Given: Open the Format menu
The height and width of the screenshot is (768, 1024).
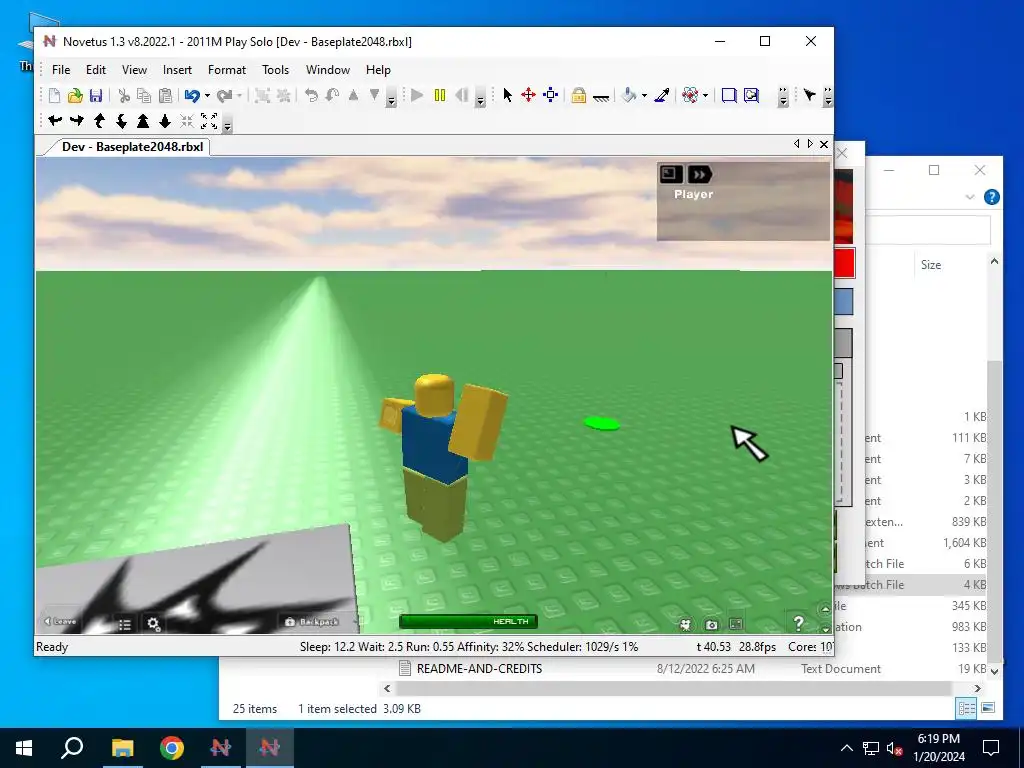Looking at the screenshot, I should [227, 70].
